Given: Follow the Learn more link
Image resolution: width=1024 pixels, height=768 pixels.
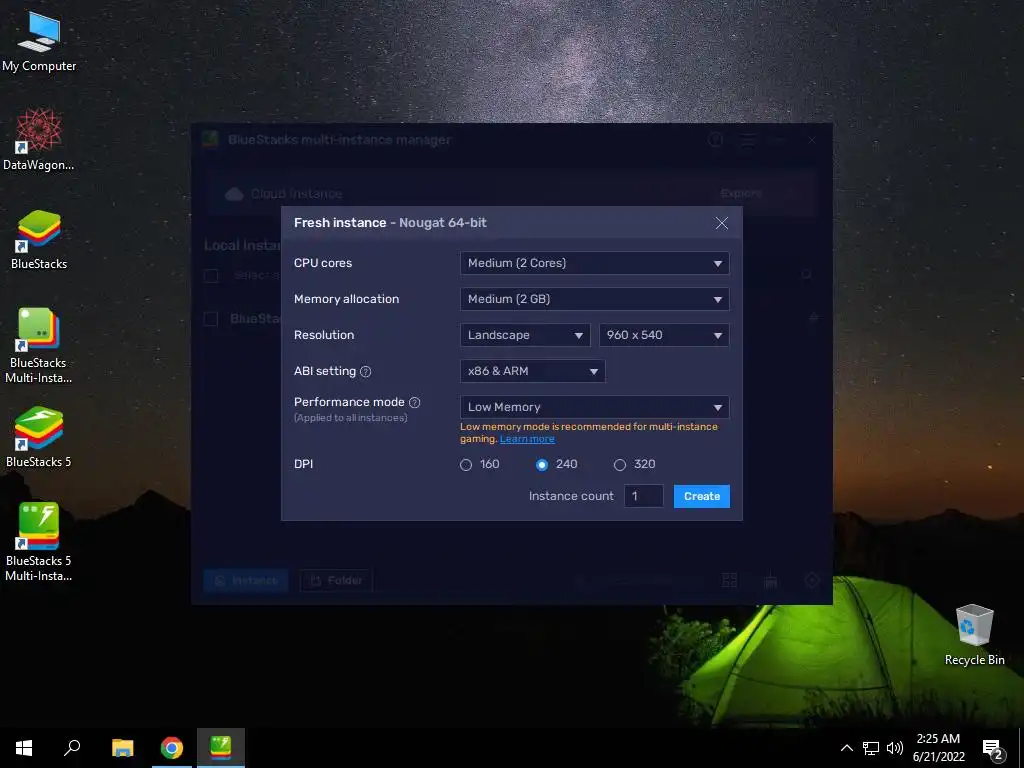Looking at the screenshot, I should coord(527,439).
